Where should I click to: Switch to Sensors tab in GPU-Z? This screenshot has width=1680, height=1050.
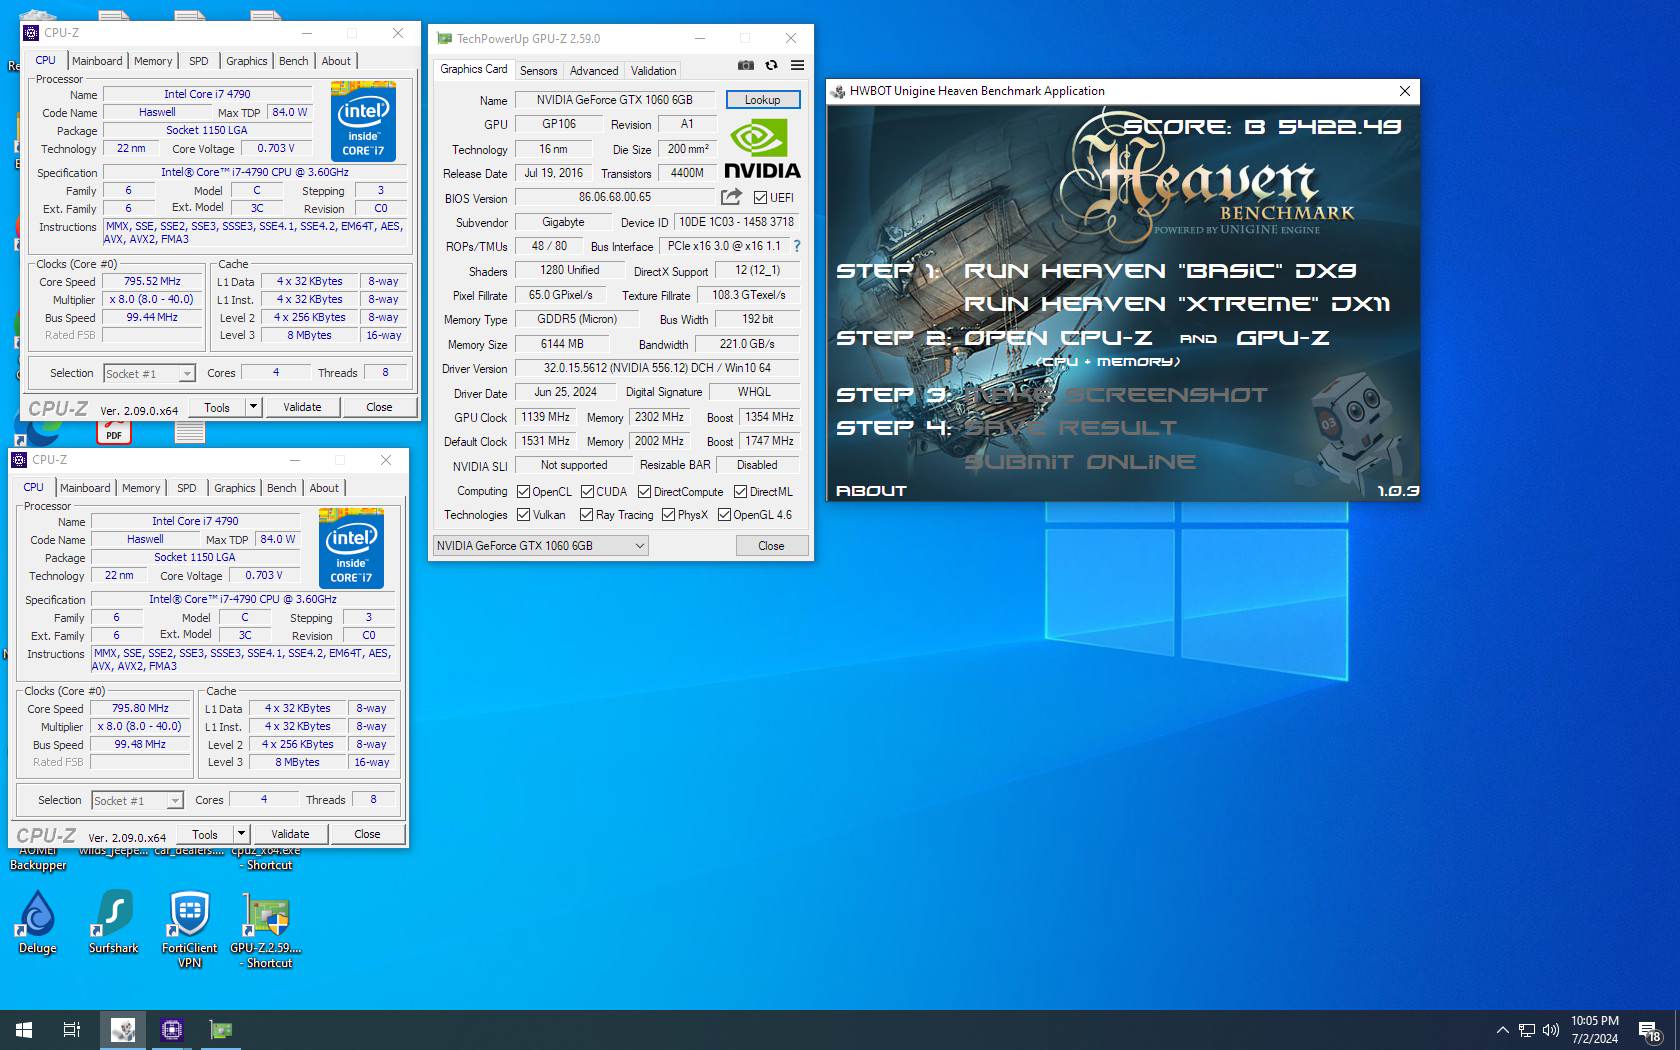539,71
